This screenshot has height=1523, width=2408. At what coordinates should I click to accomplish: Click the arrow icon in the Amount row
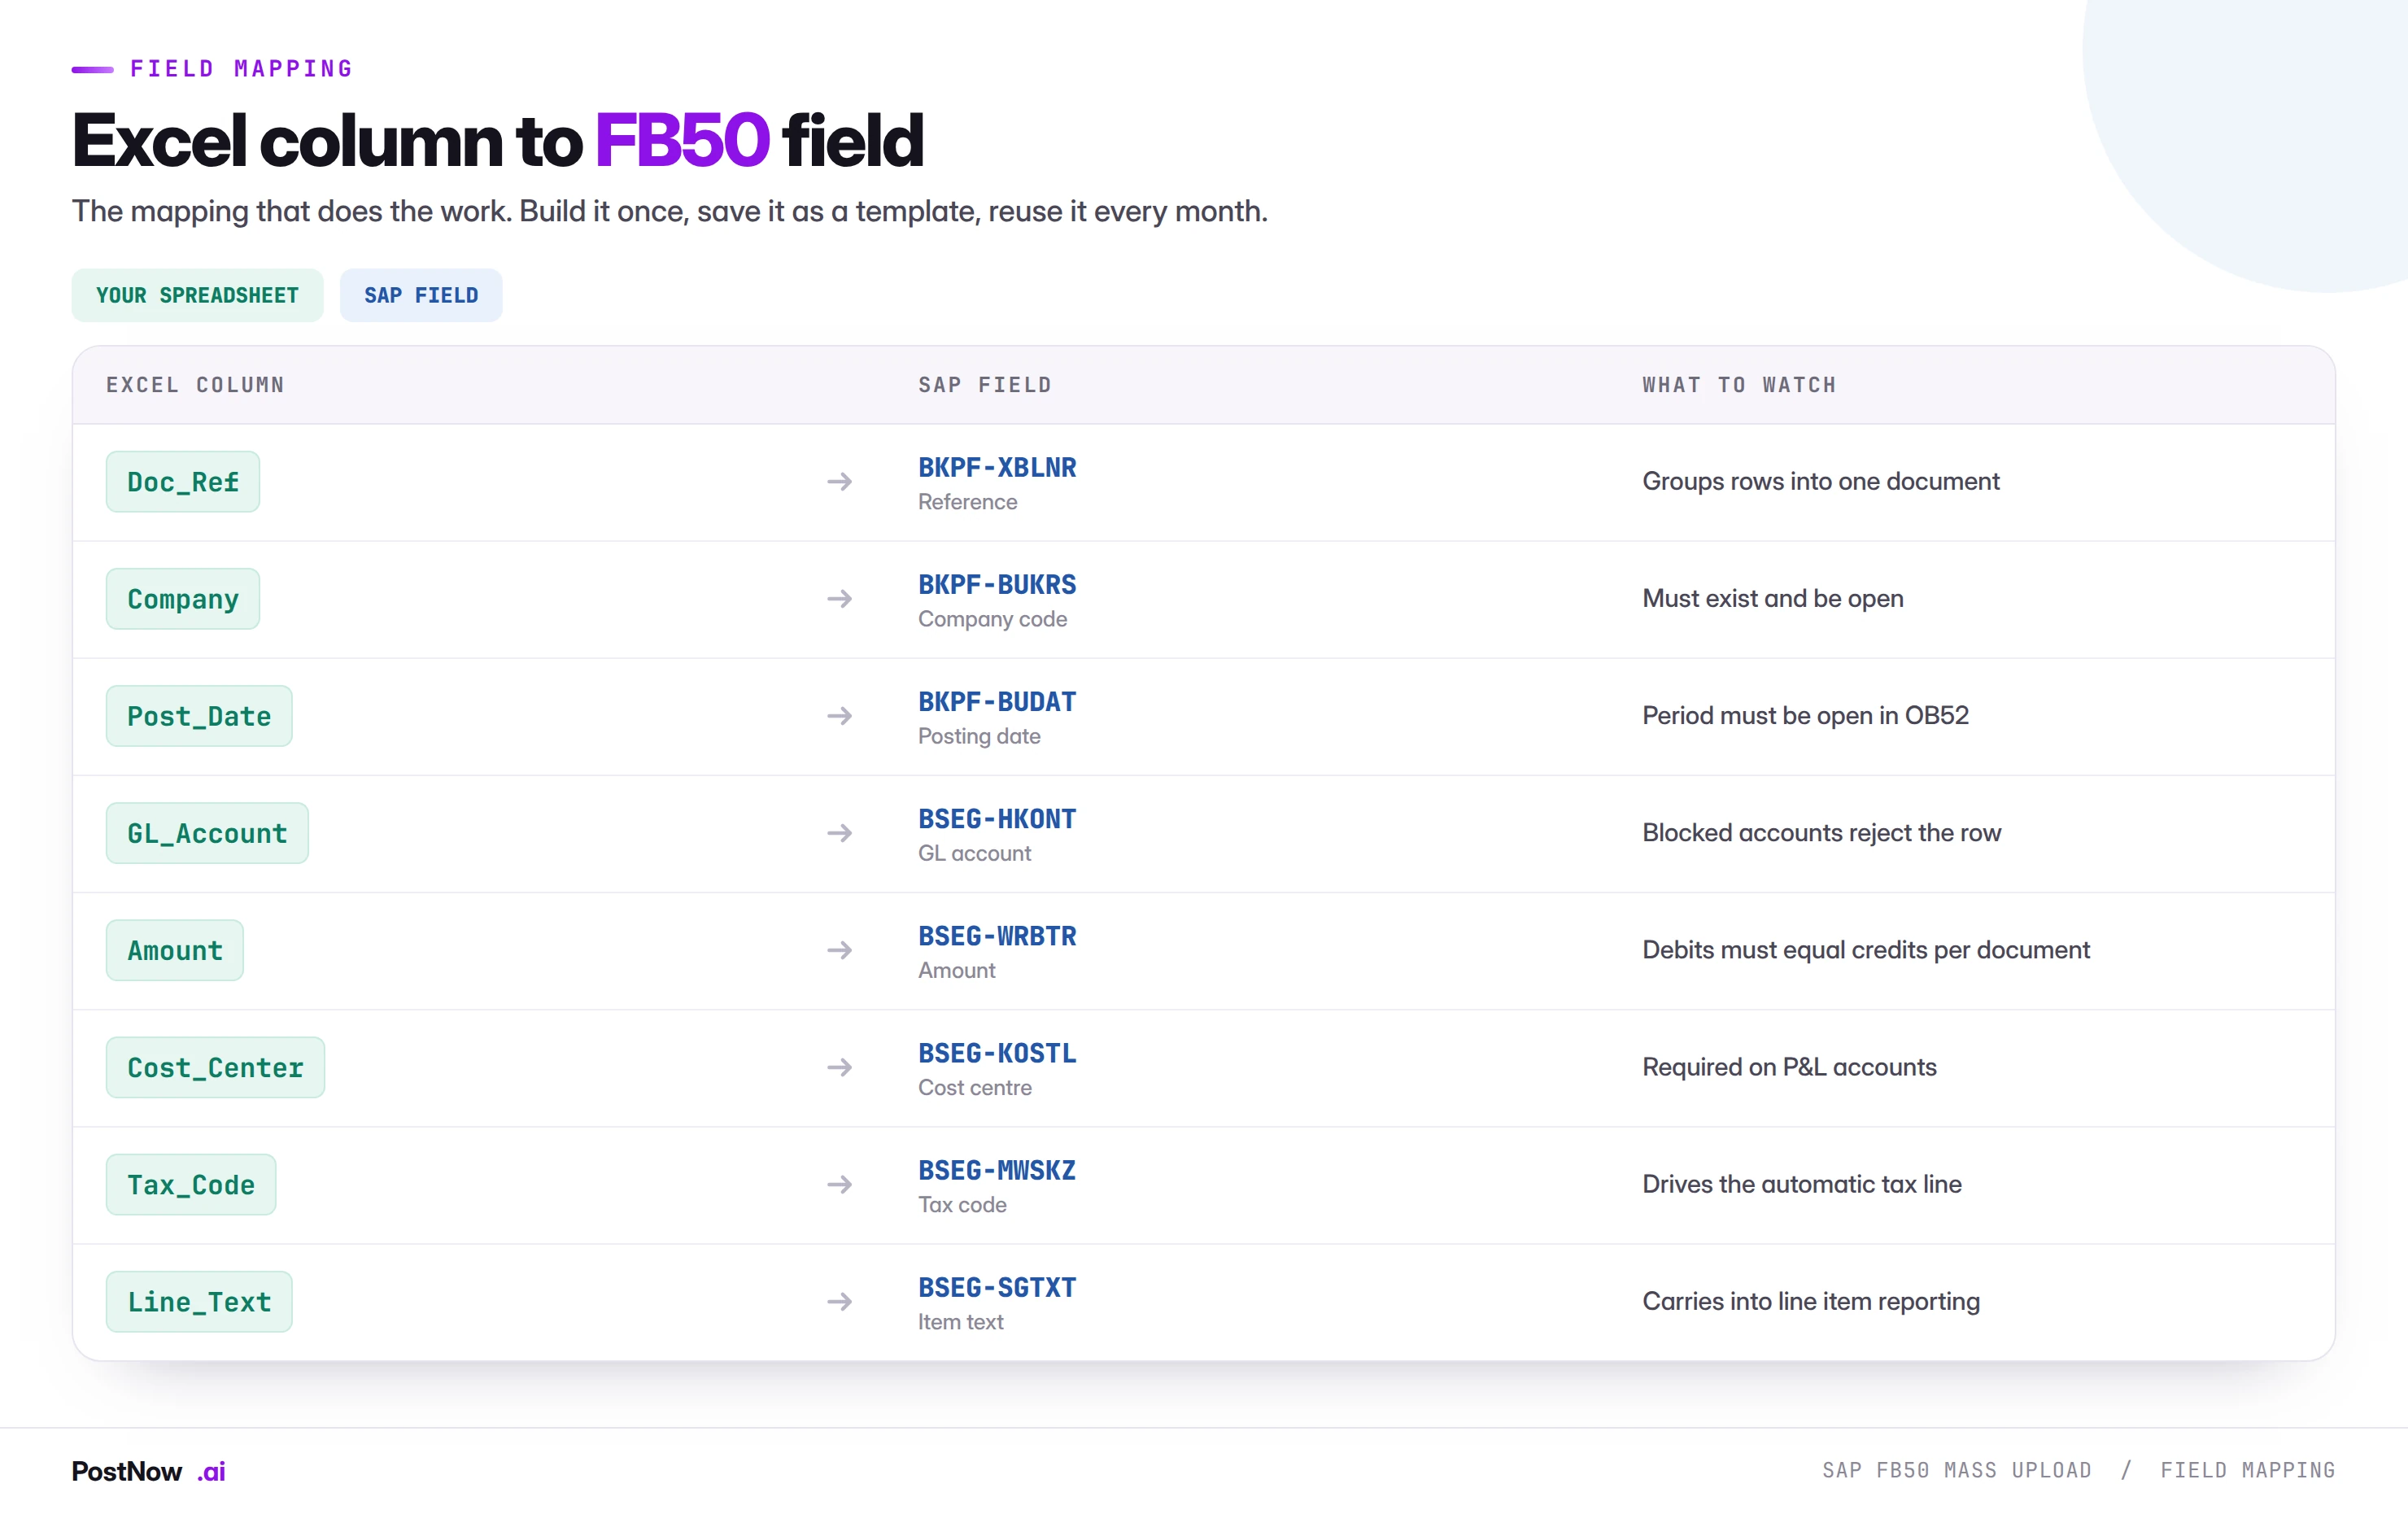[x=840, y=950]
